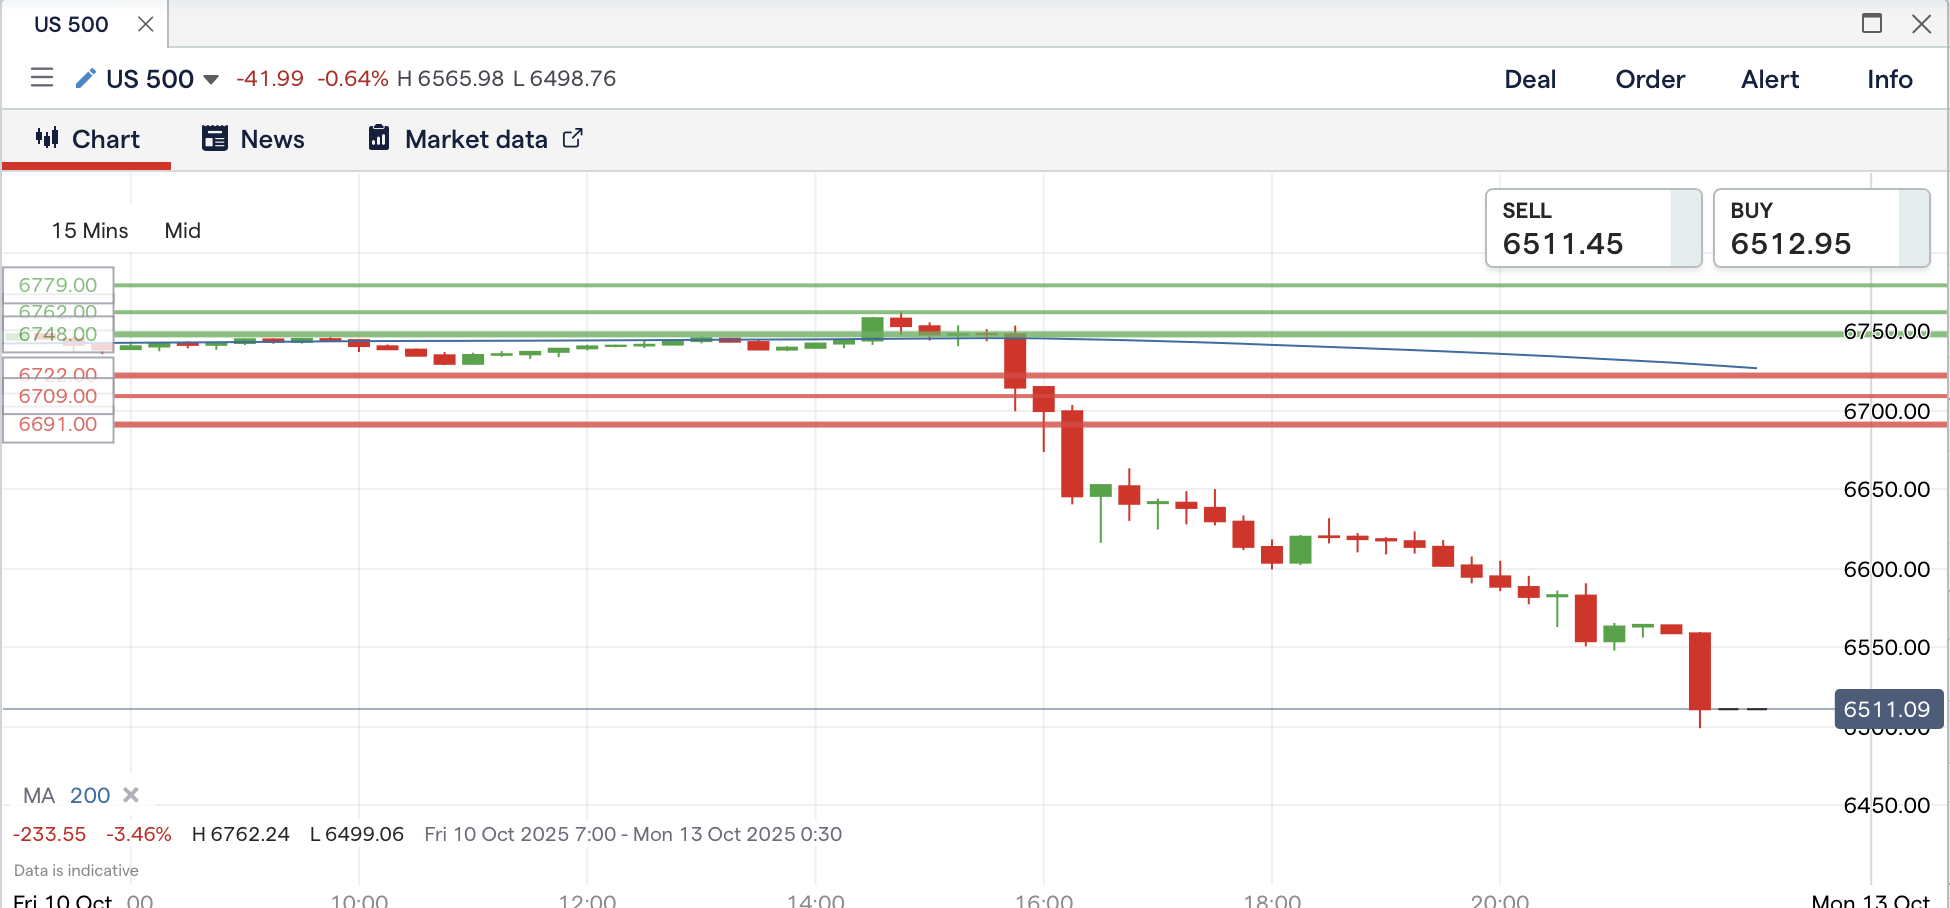Image resolution: width=1950 pixels, height=908 pixels.
Task: Open the Deal tab
Action: tap(1530, 79)
